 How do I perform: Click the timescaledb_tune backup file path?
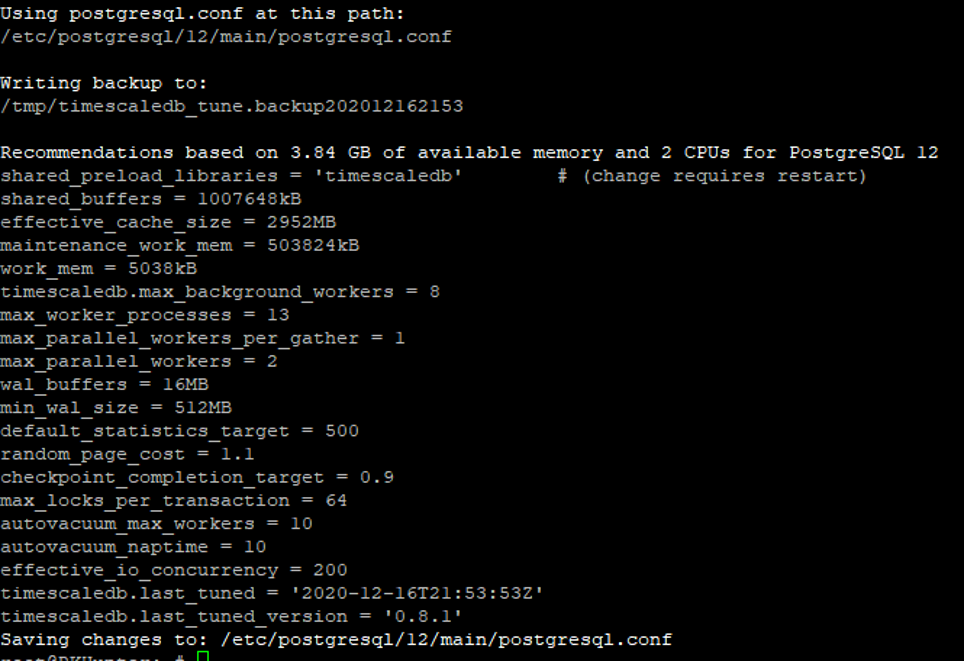232,106
